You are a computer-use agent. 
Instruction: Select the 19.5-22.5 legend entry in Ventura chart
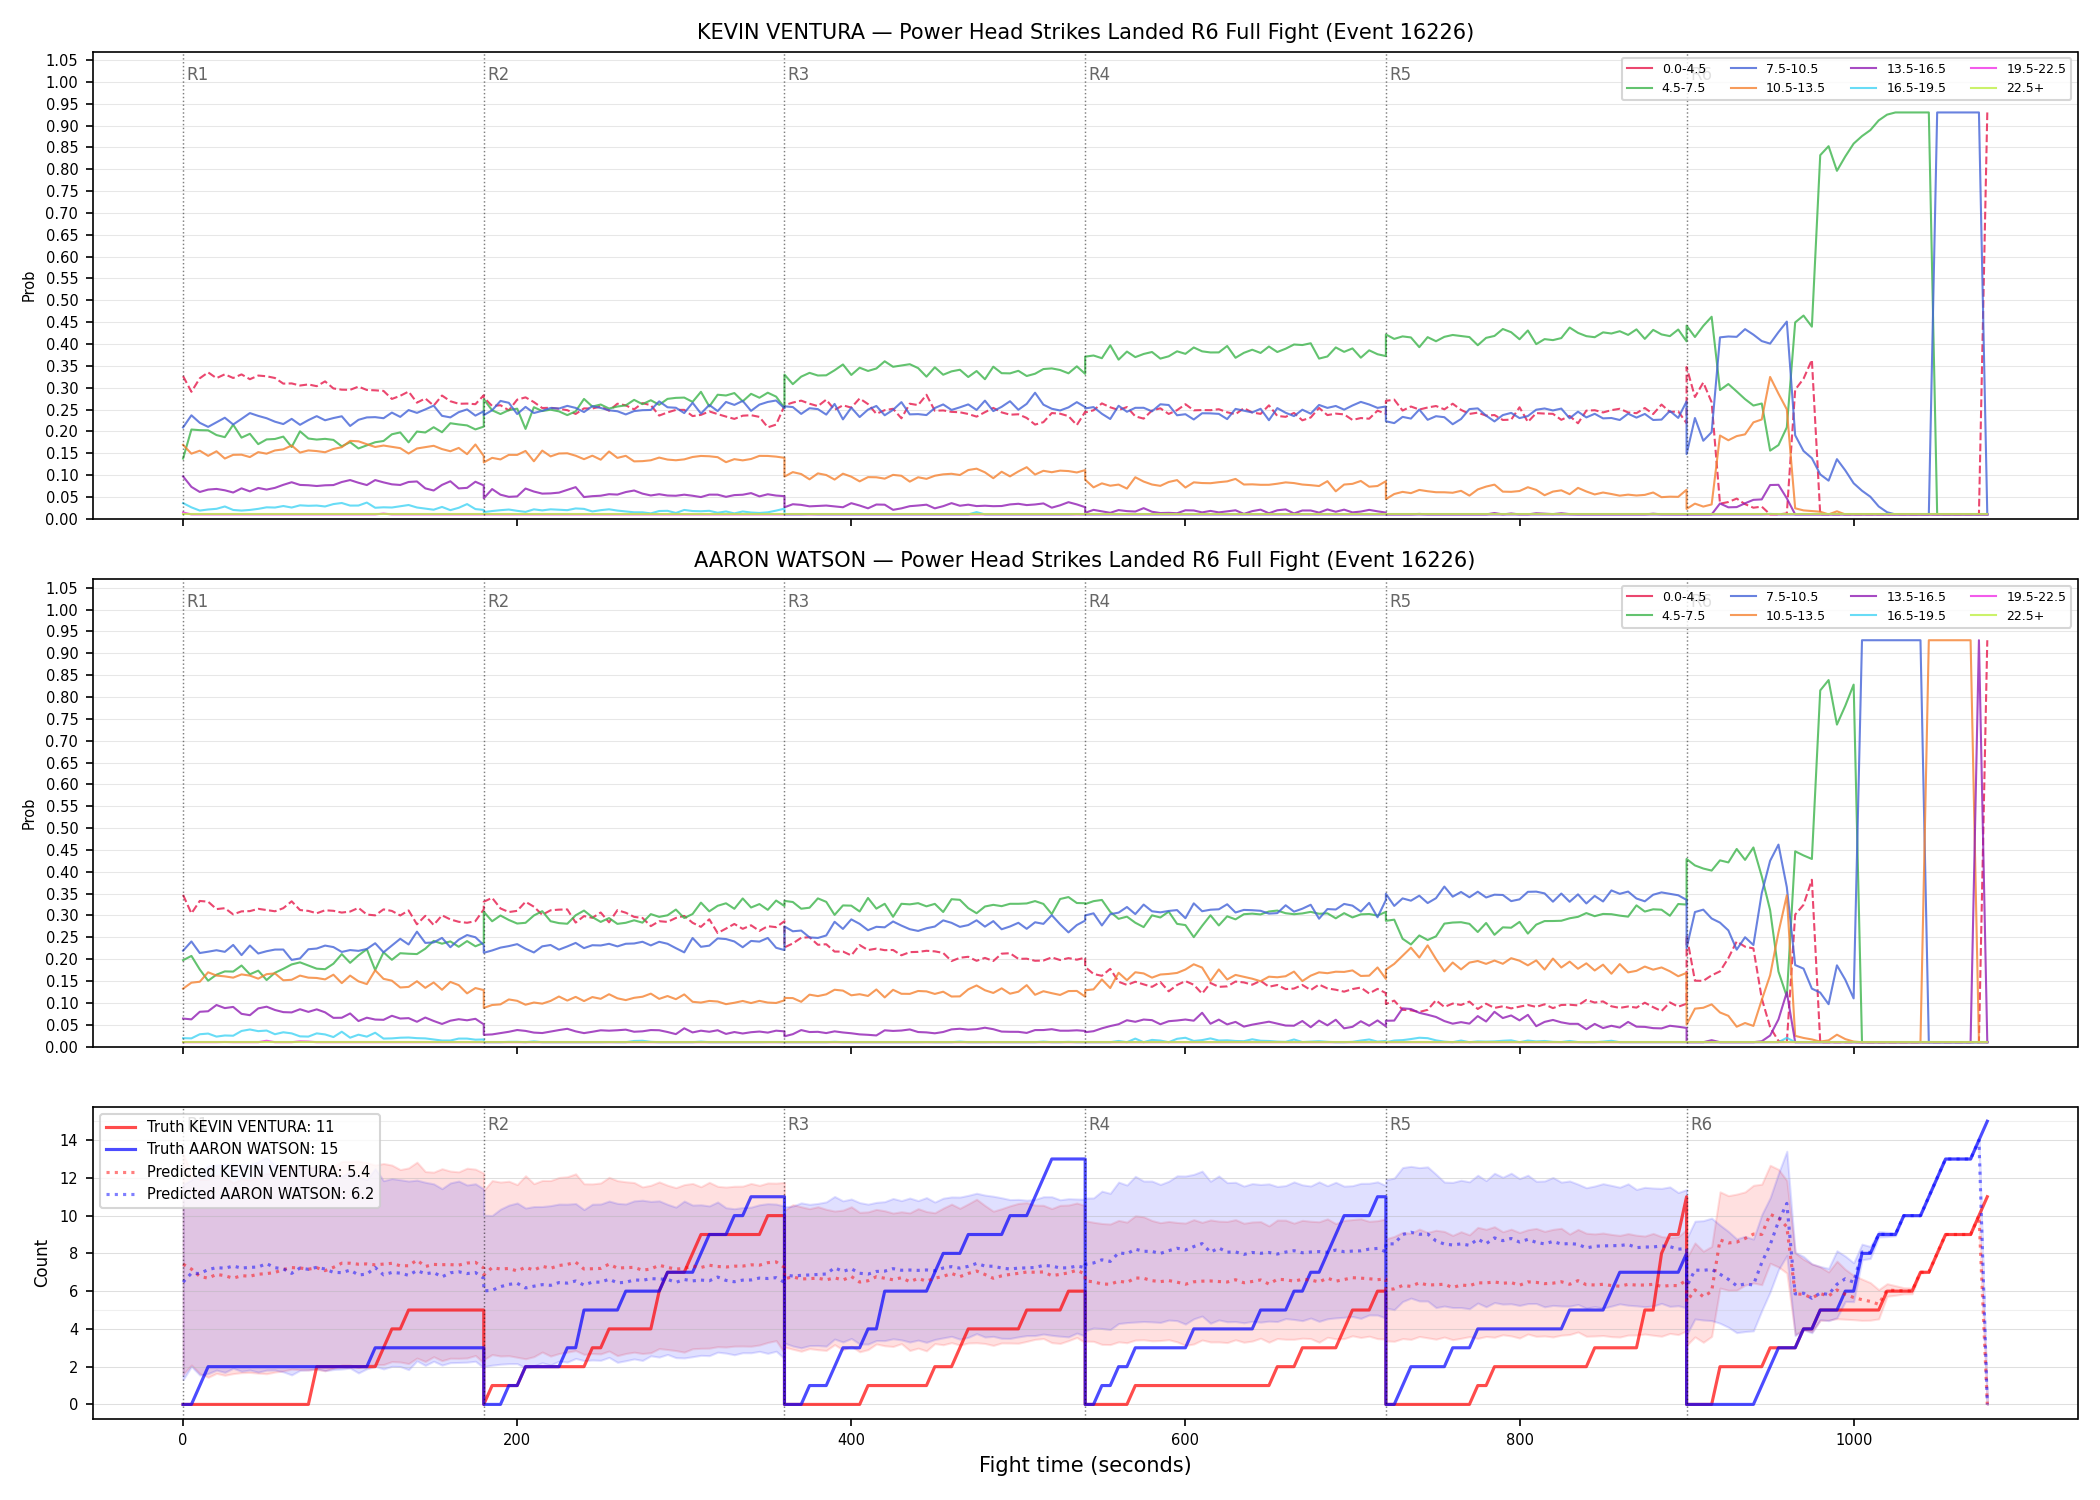2017,69
